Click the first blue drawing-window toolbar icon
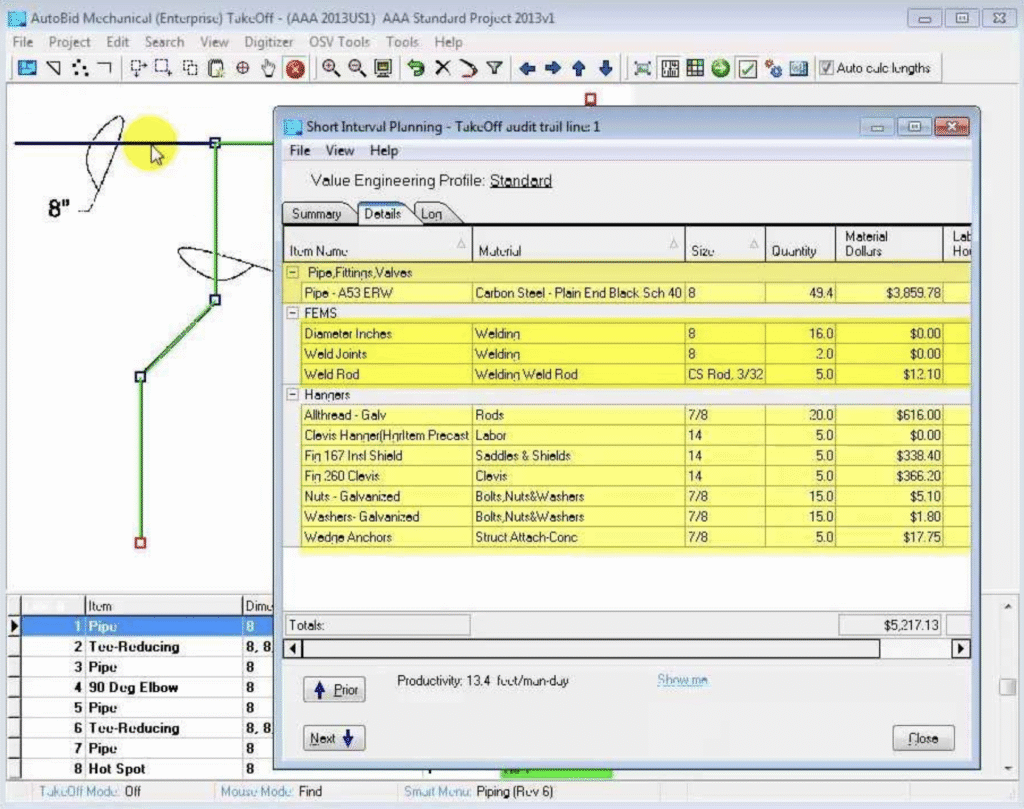Image resolution: width=1024 pixels, height=809 pixels. click(x=27, y=68)
